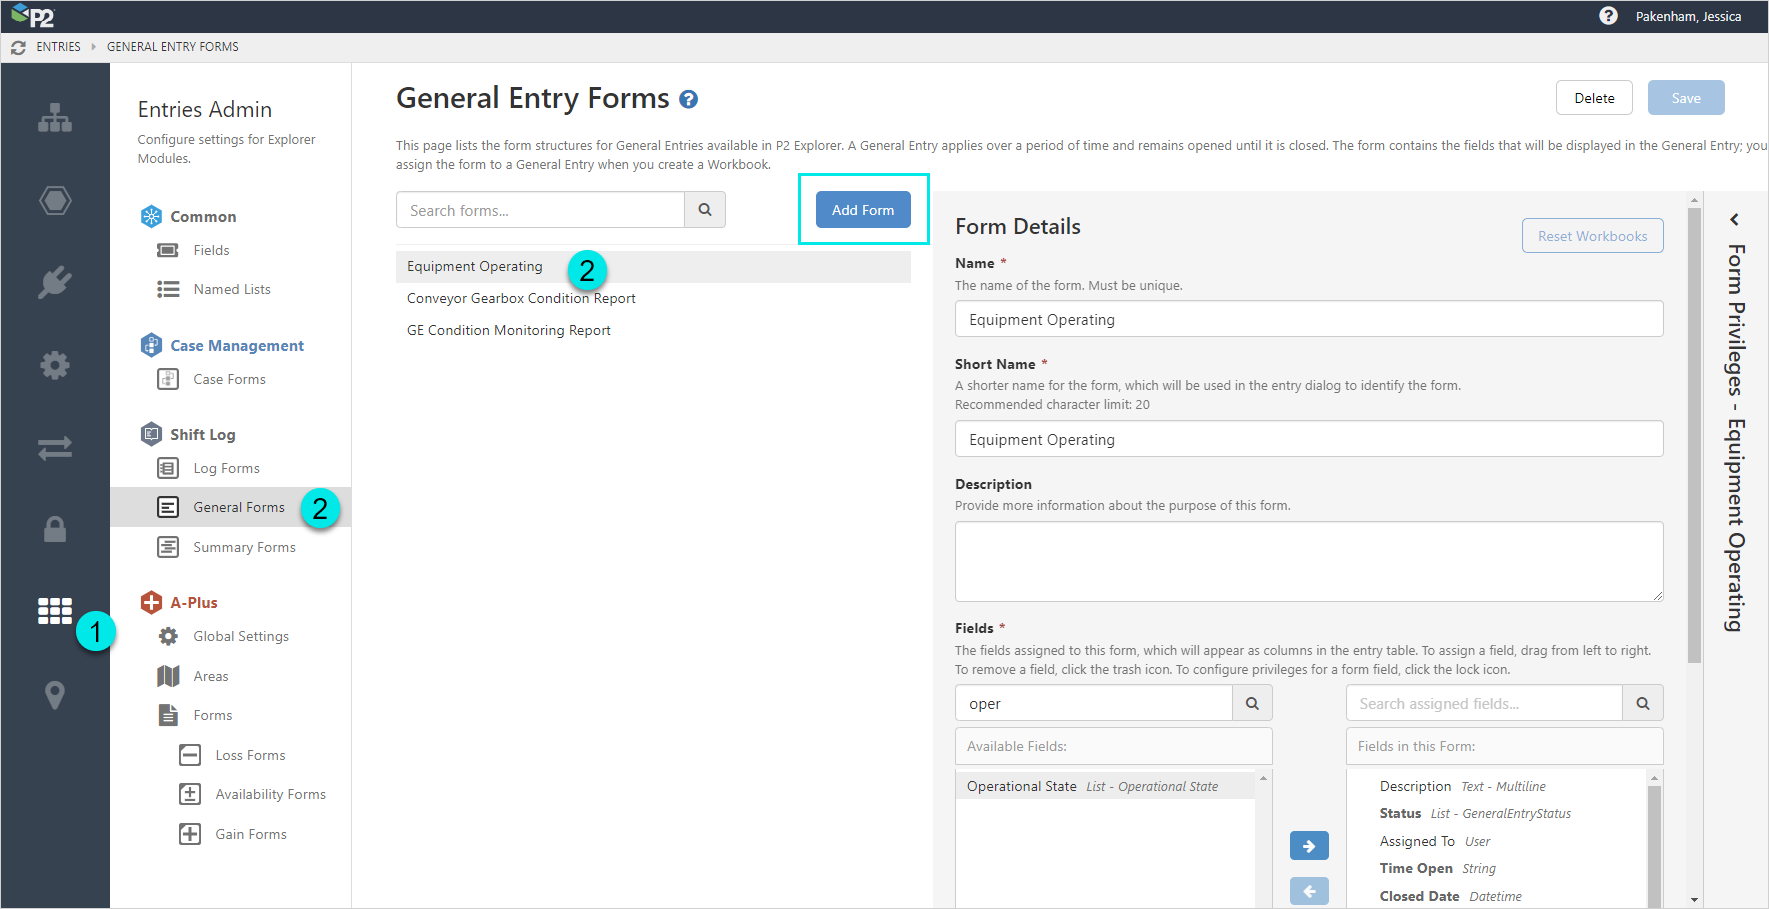Select Operational State in Available Fields
Screen dimensions: 1769x909
[1022, 786]
